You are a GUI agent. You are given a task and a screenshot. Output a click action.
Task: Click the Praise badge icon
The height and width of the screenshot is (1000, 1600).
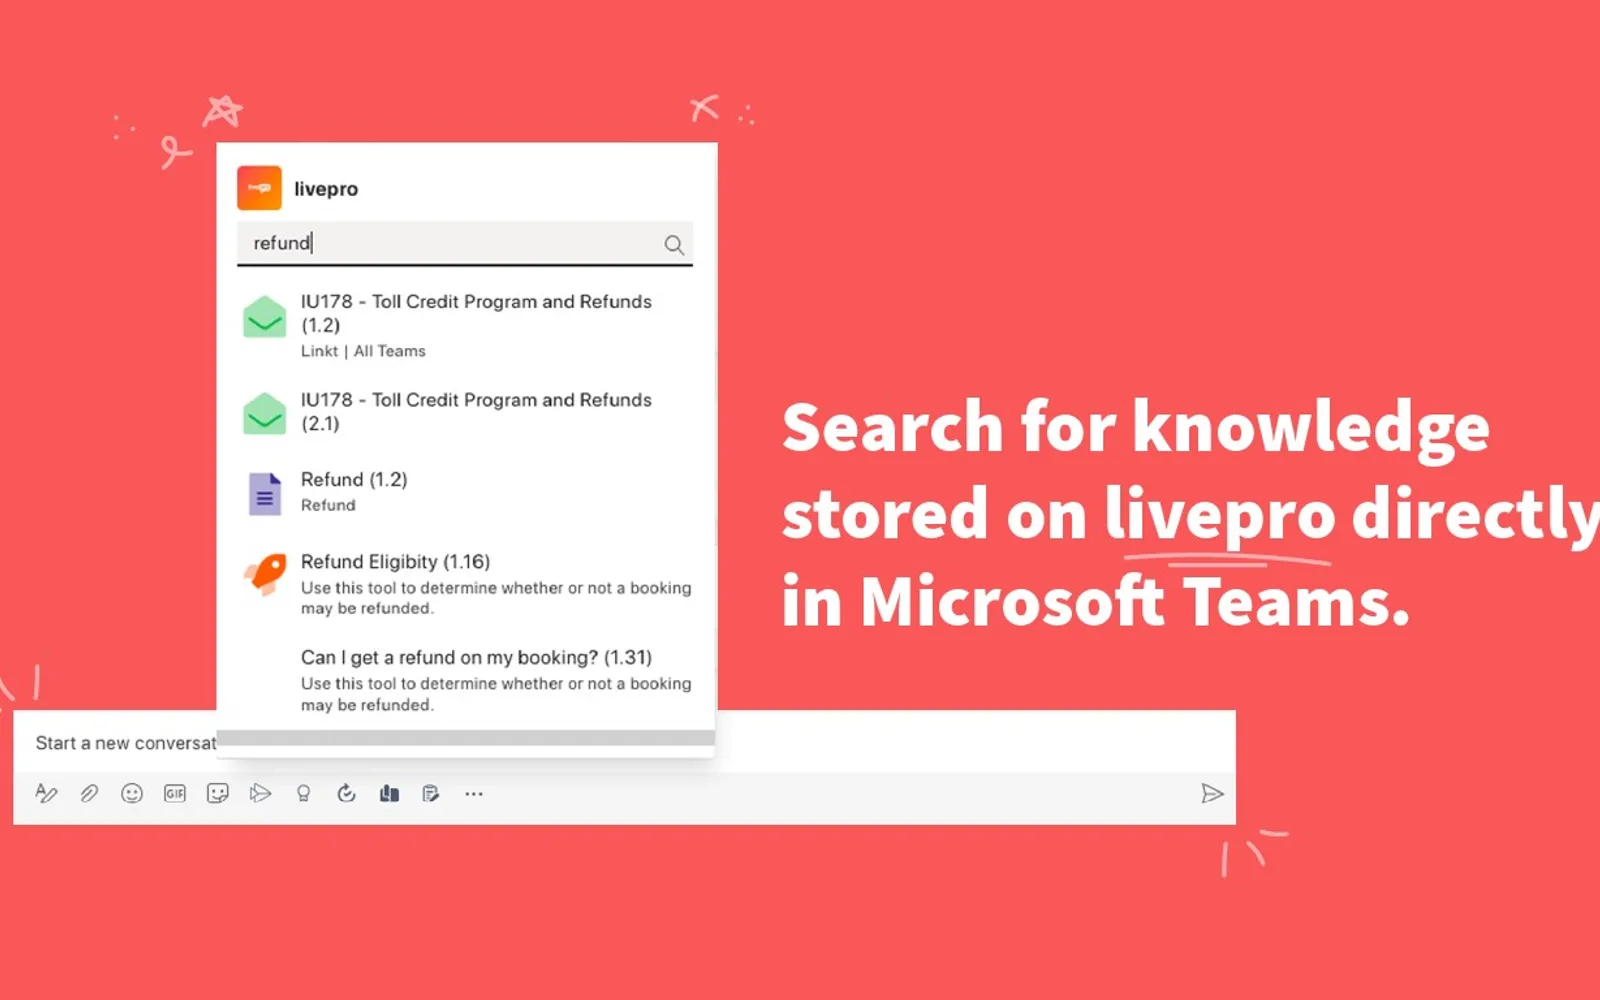[303, 793]
